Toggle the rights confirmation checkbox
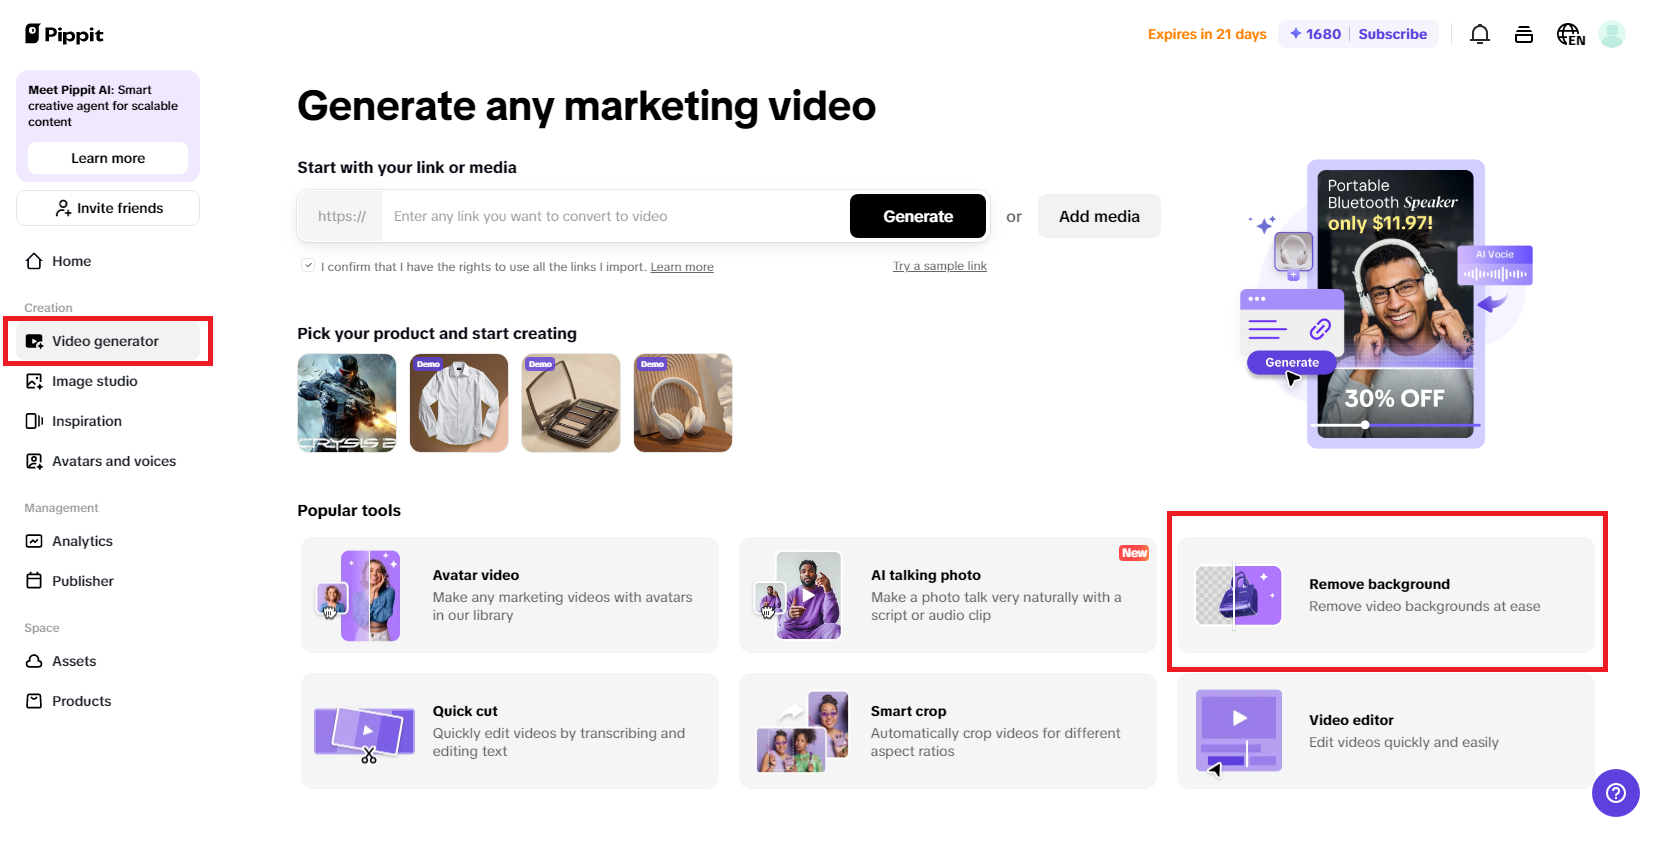The image size is (1679, 853). point(308,266)
